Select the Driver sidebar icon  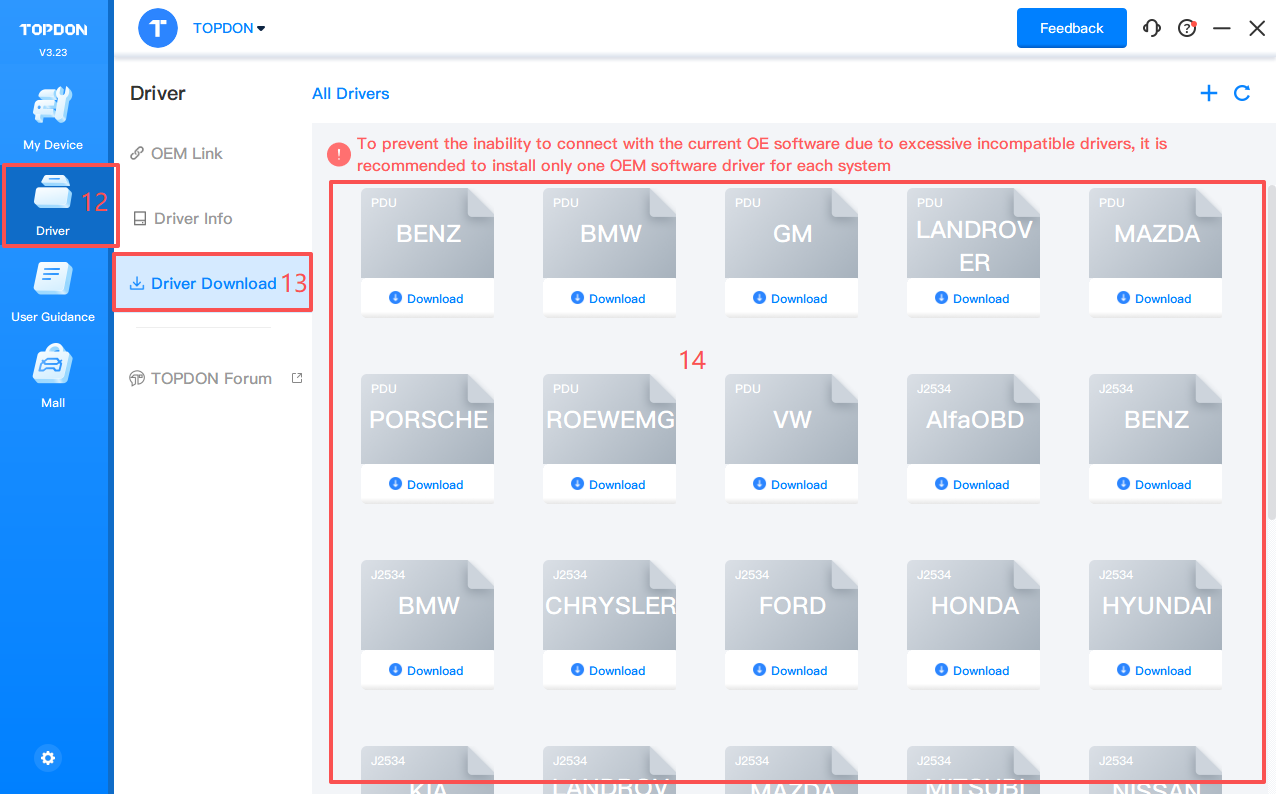click(x=53, y=204)
